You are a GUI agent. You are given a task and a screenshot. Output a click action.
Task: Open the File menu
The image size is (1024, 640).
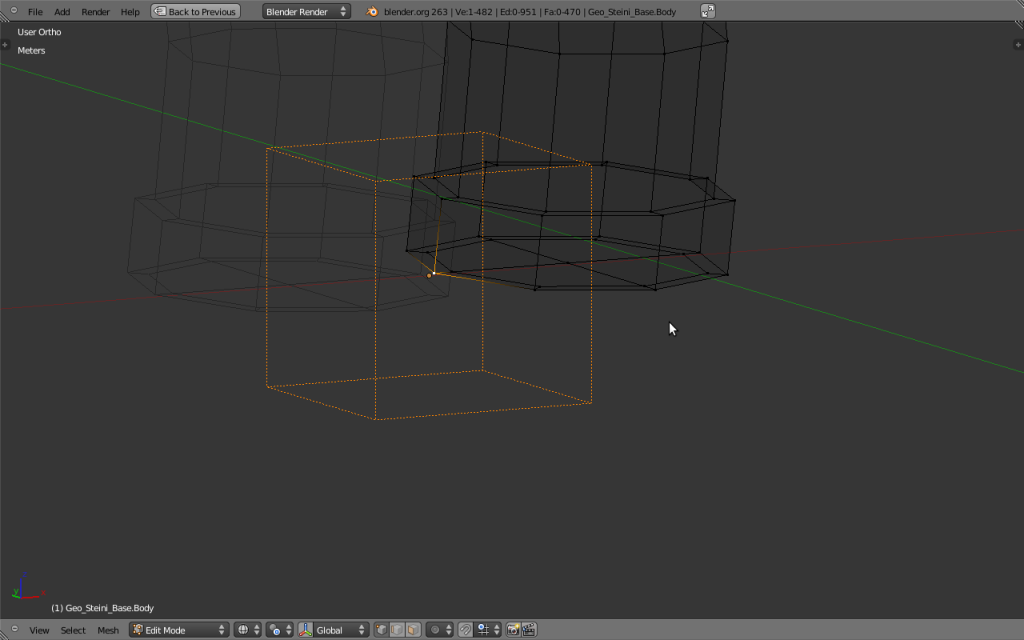[x=35, y=12]
